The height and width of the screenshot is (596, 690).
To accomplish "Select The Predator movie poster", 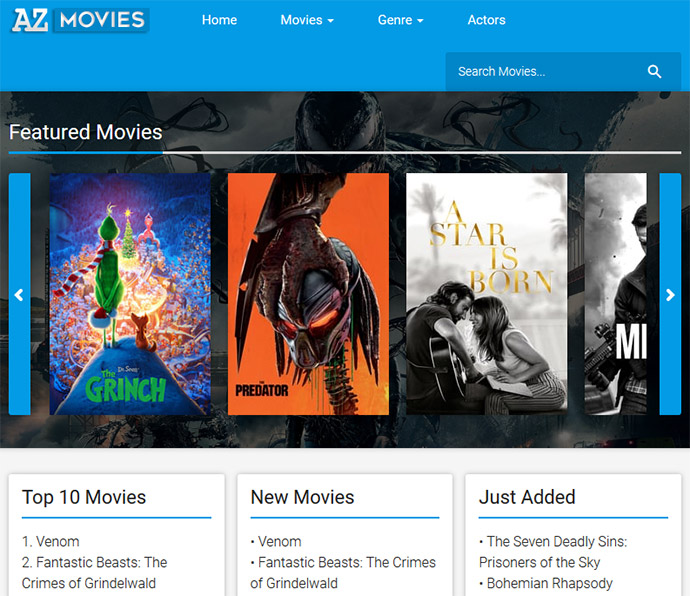I will (308, 294).
